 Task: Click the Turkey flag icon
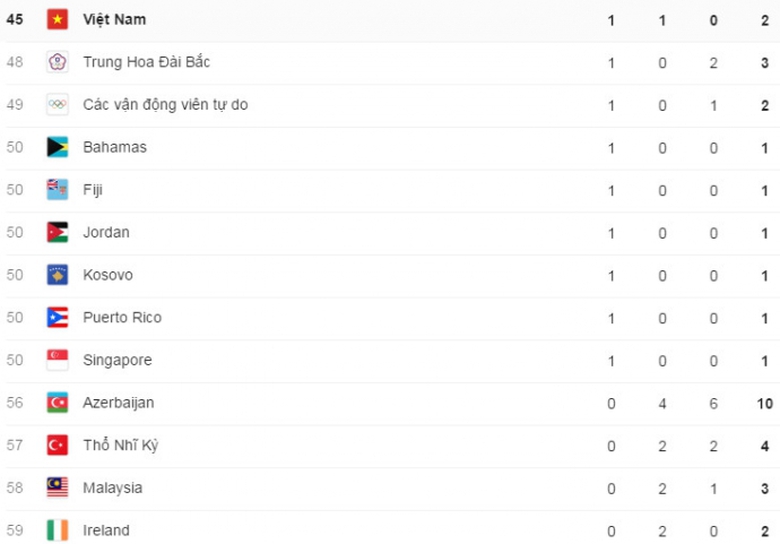57,445
